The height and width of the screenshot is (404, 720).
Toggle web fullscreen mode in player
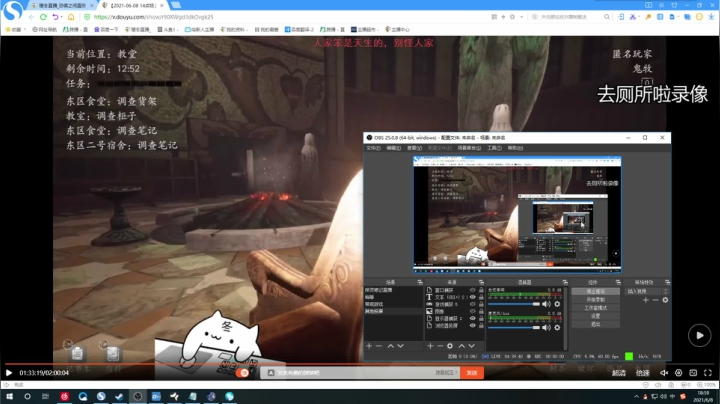click(x=693, y=373)
